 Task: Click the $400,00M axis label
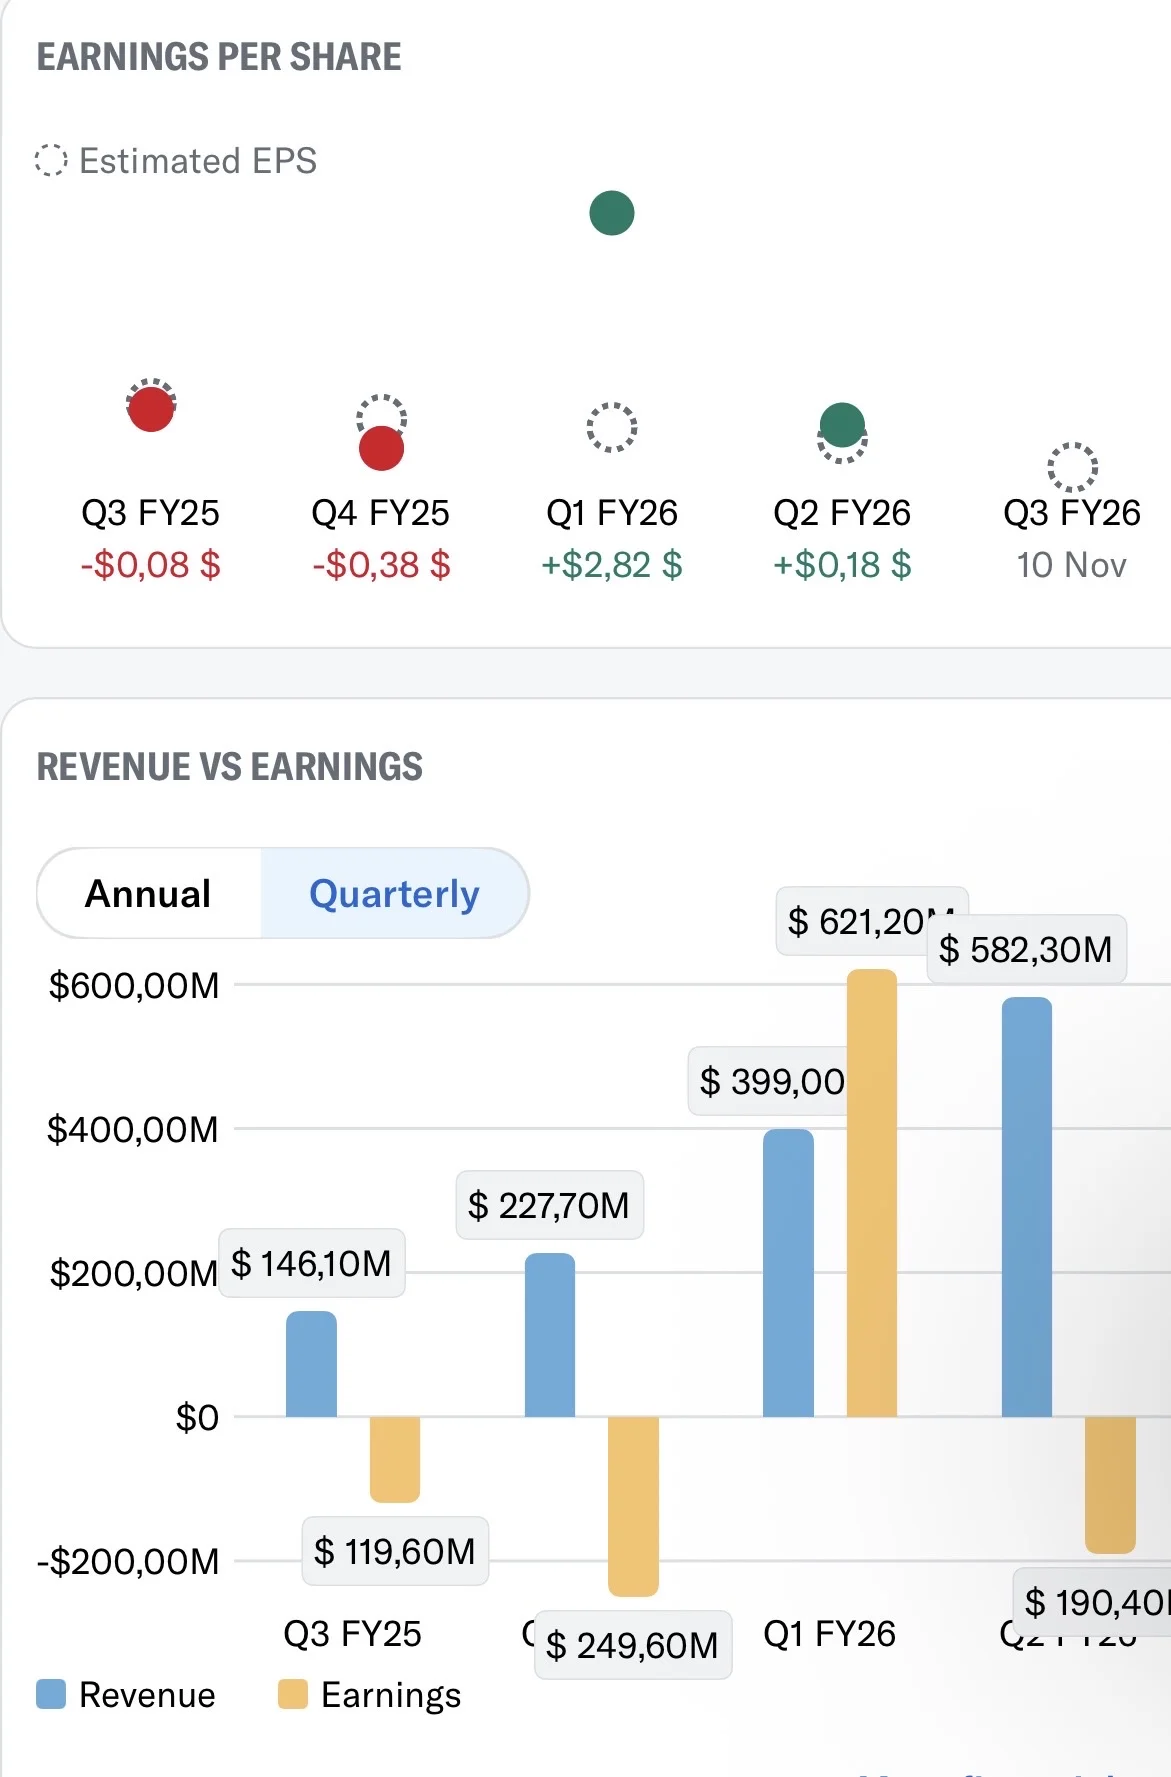[133, 1130]
